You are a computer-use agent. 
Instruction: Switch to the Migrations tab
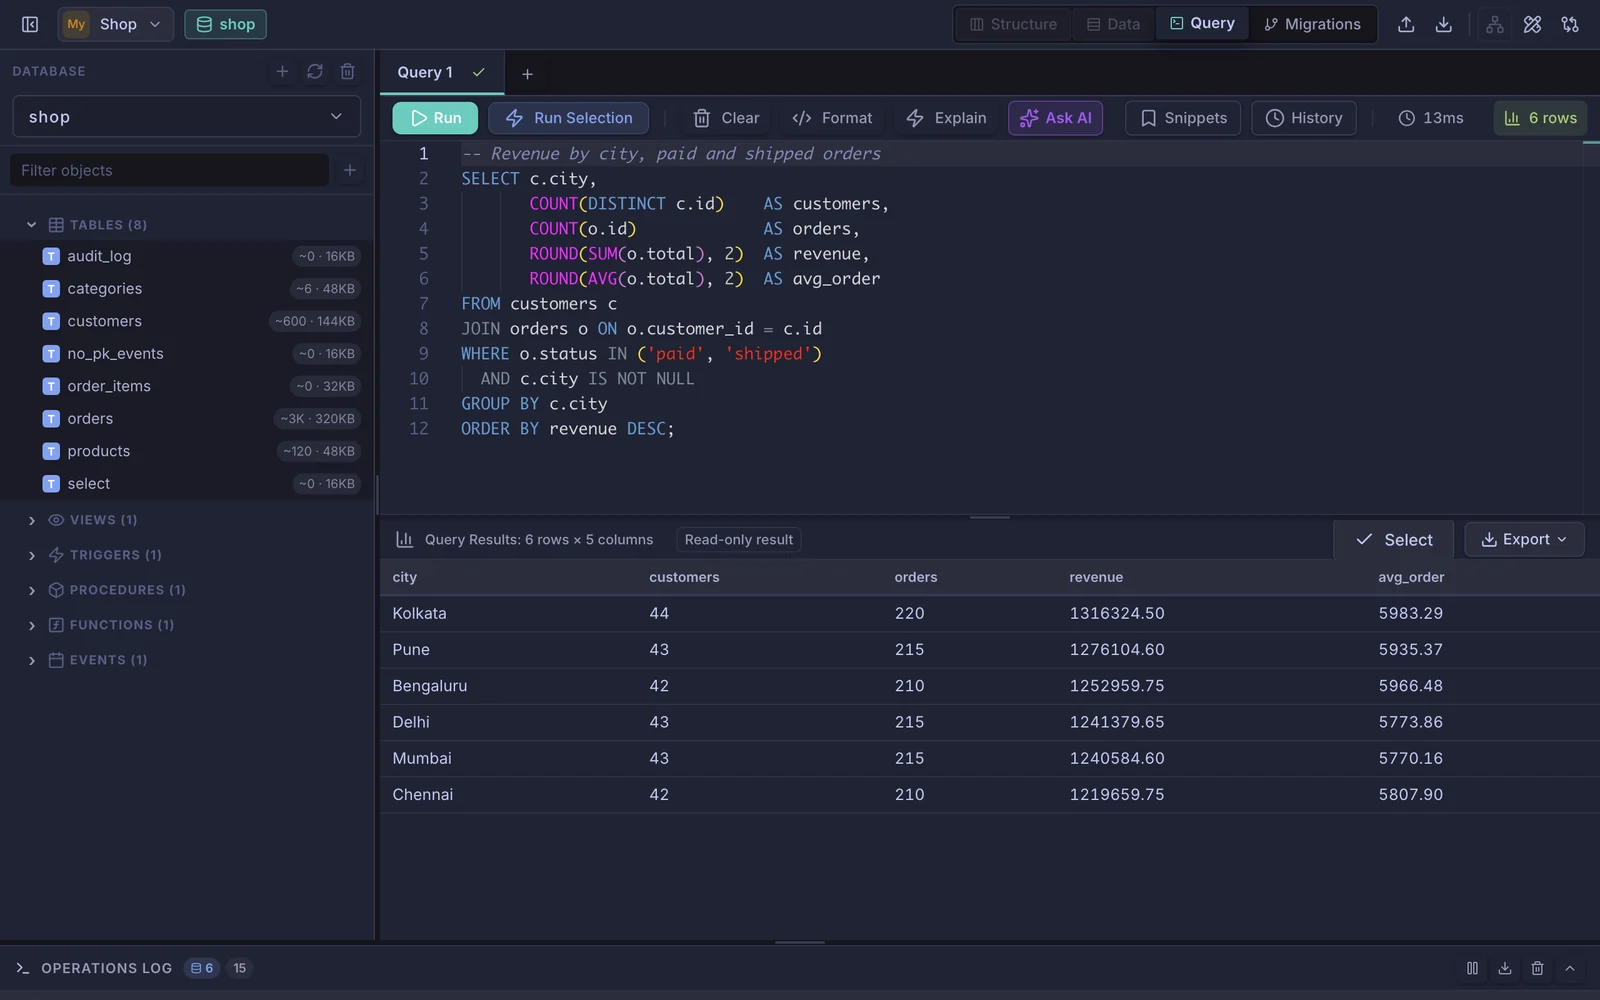click(1312, 24)
